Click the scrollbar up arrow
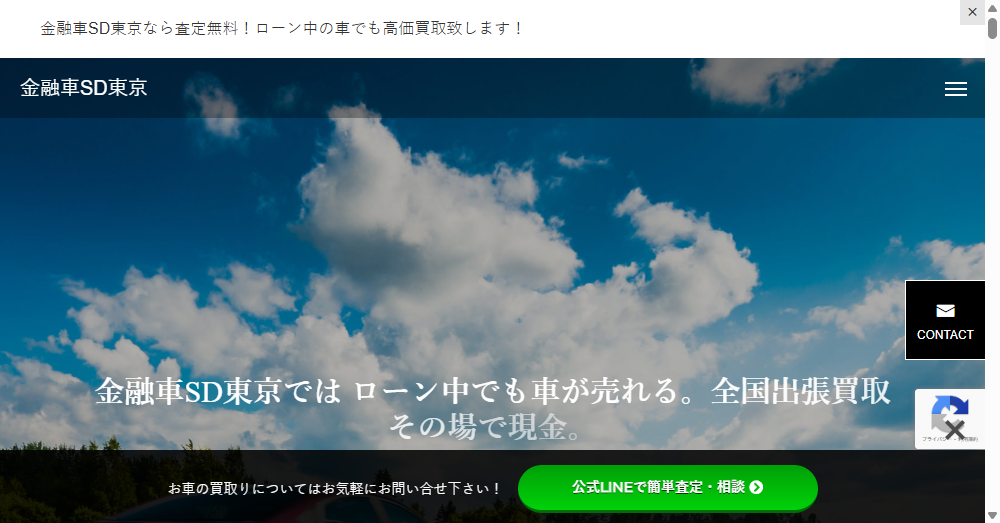 992,7
